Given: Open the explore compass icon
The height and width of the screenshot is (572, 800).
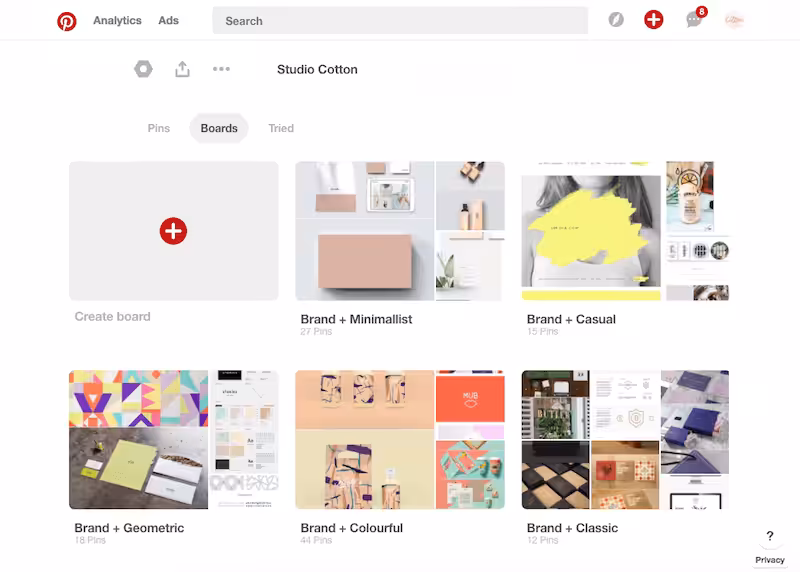Looking at the screenshot, I should click(x=616, y=20).
